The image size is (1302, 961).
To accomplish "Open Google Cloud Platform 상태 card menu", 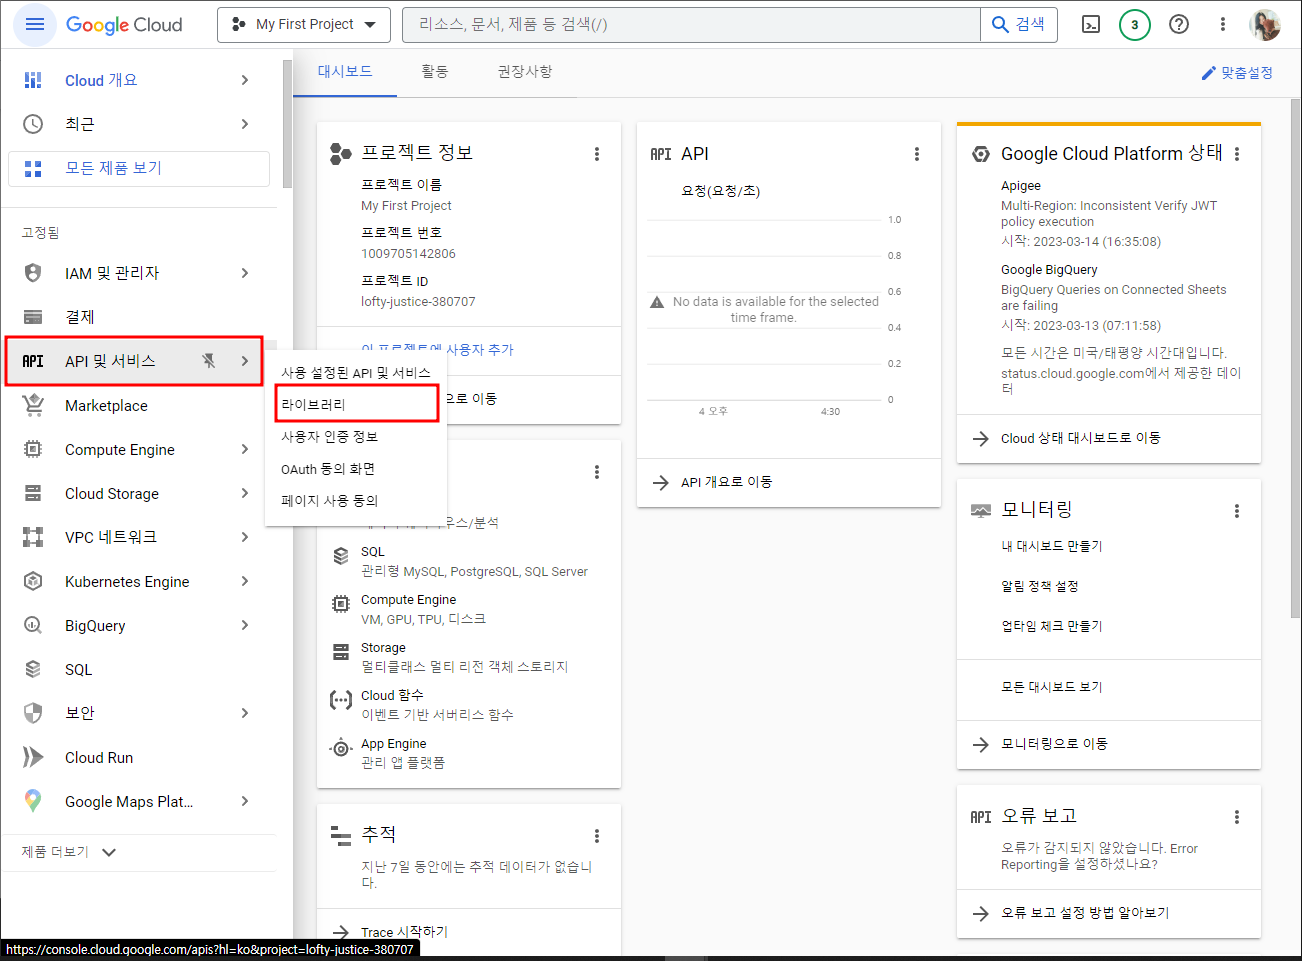I will tap(1237, 154).
